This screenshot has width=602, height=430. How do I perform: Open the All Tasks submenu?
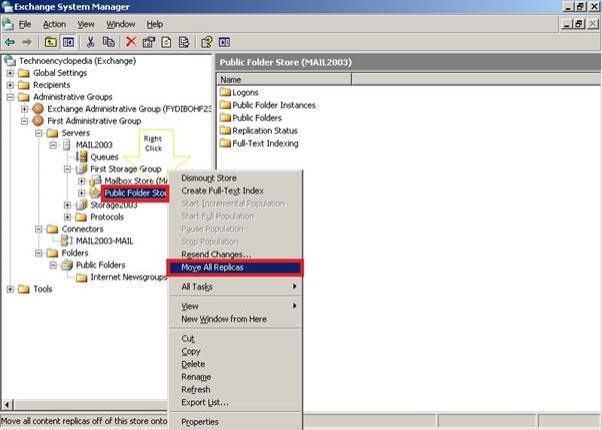tap(196, 287)
